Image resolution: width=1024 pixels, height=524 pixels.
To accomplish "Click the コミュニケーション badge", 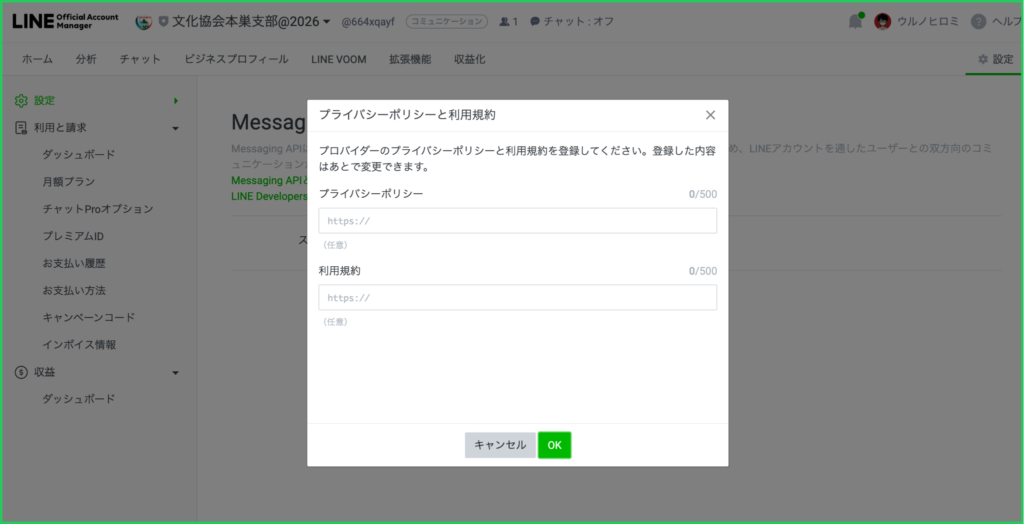I will [x=447, y=22].
